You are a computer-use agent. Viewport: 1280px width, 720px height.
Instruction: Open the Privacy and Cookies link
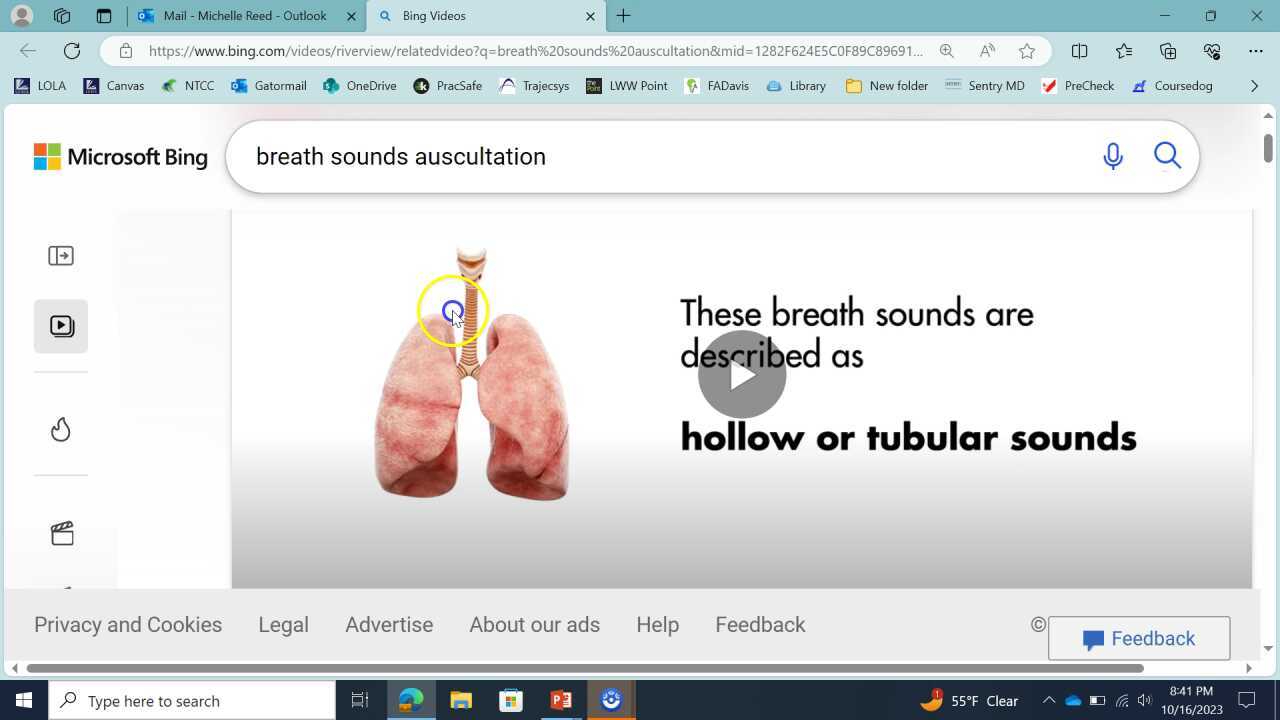128,624
